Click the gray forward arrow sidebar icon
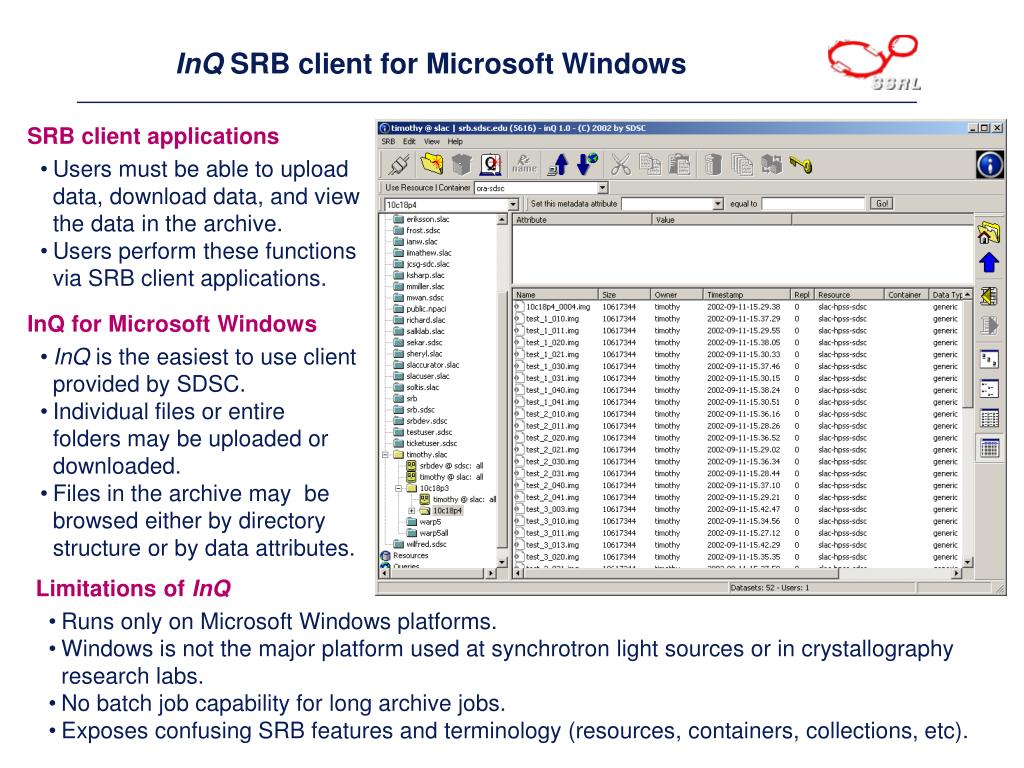Viewport: 1024px width, 768px height. click(989, 325)
